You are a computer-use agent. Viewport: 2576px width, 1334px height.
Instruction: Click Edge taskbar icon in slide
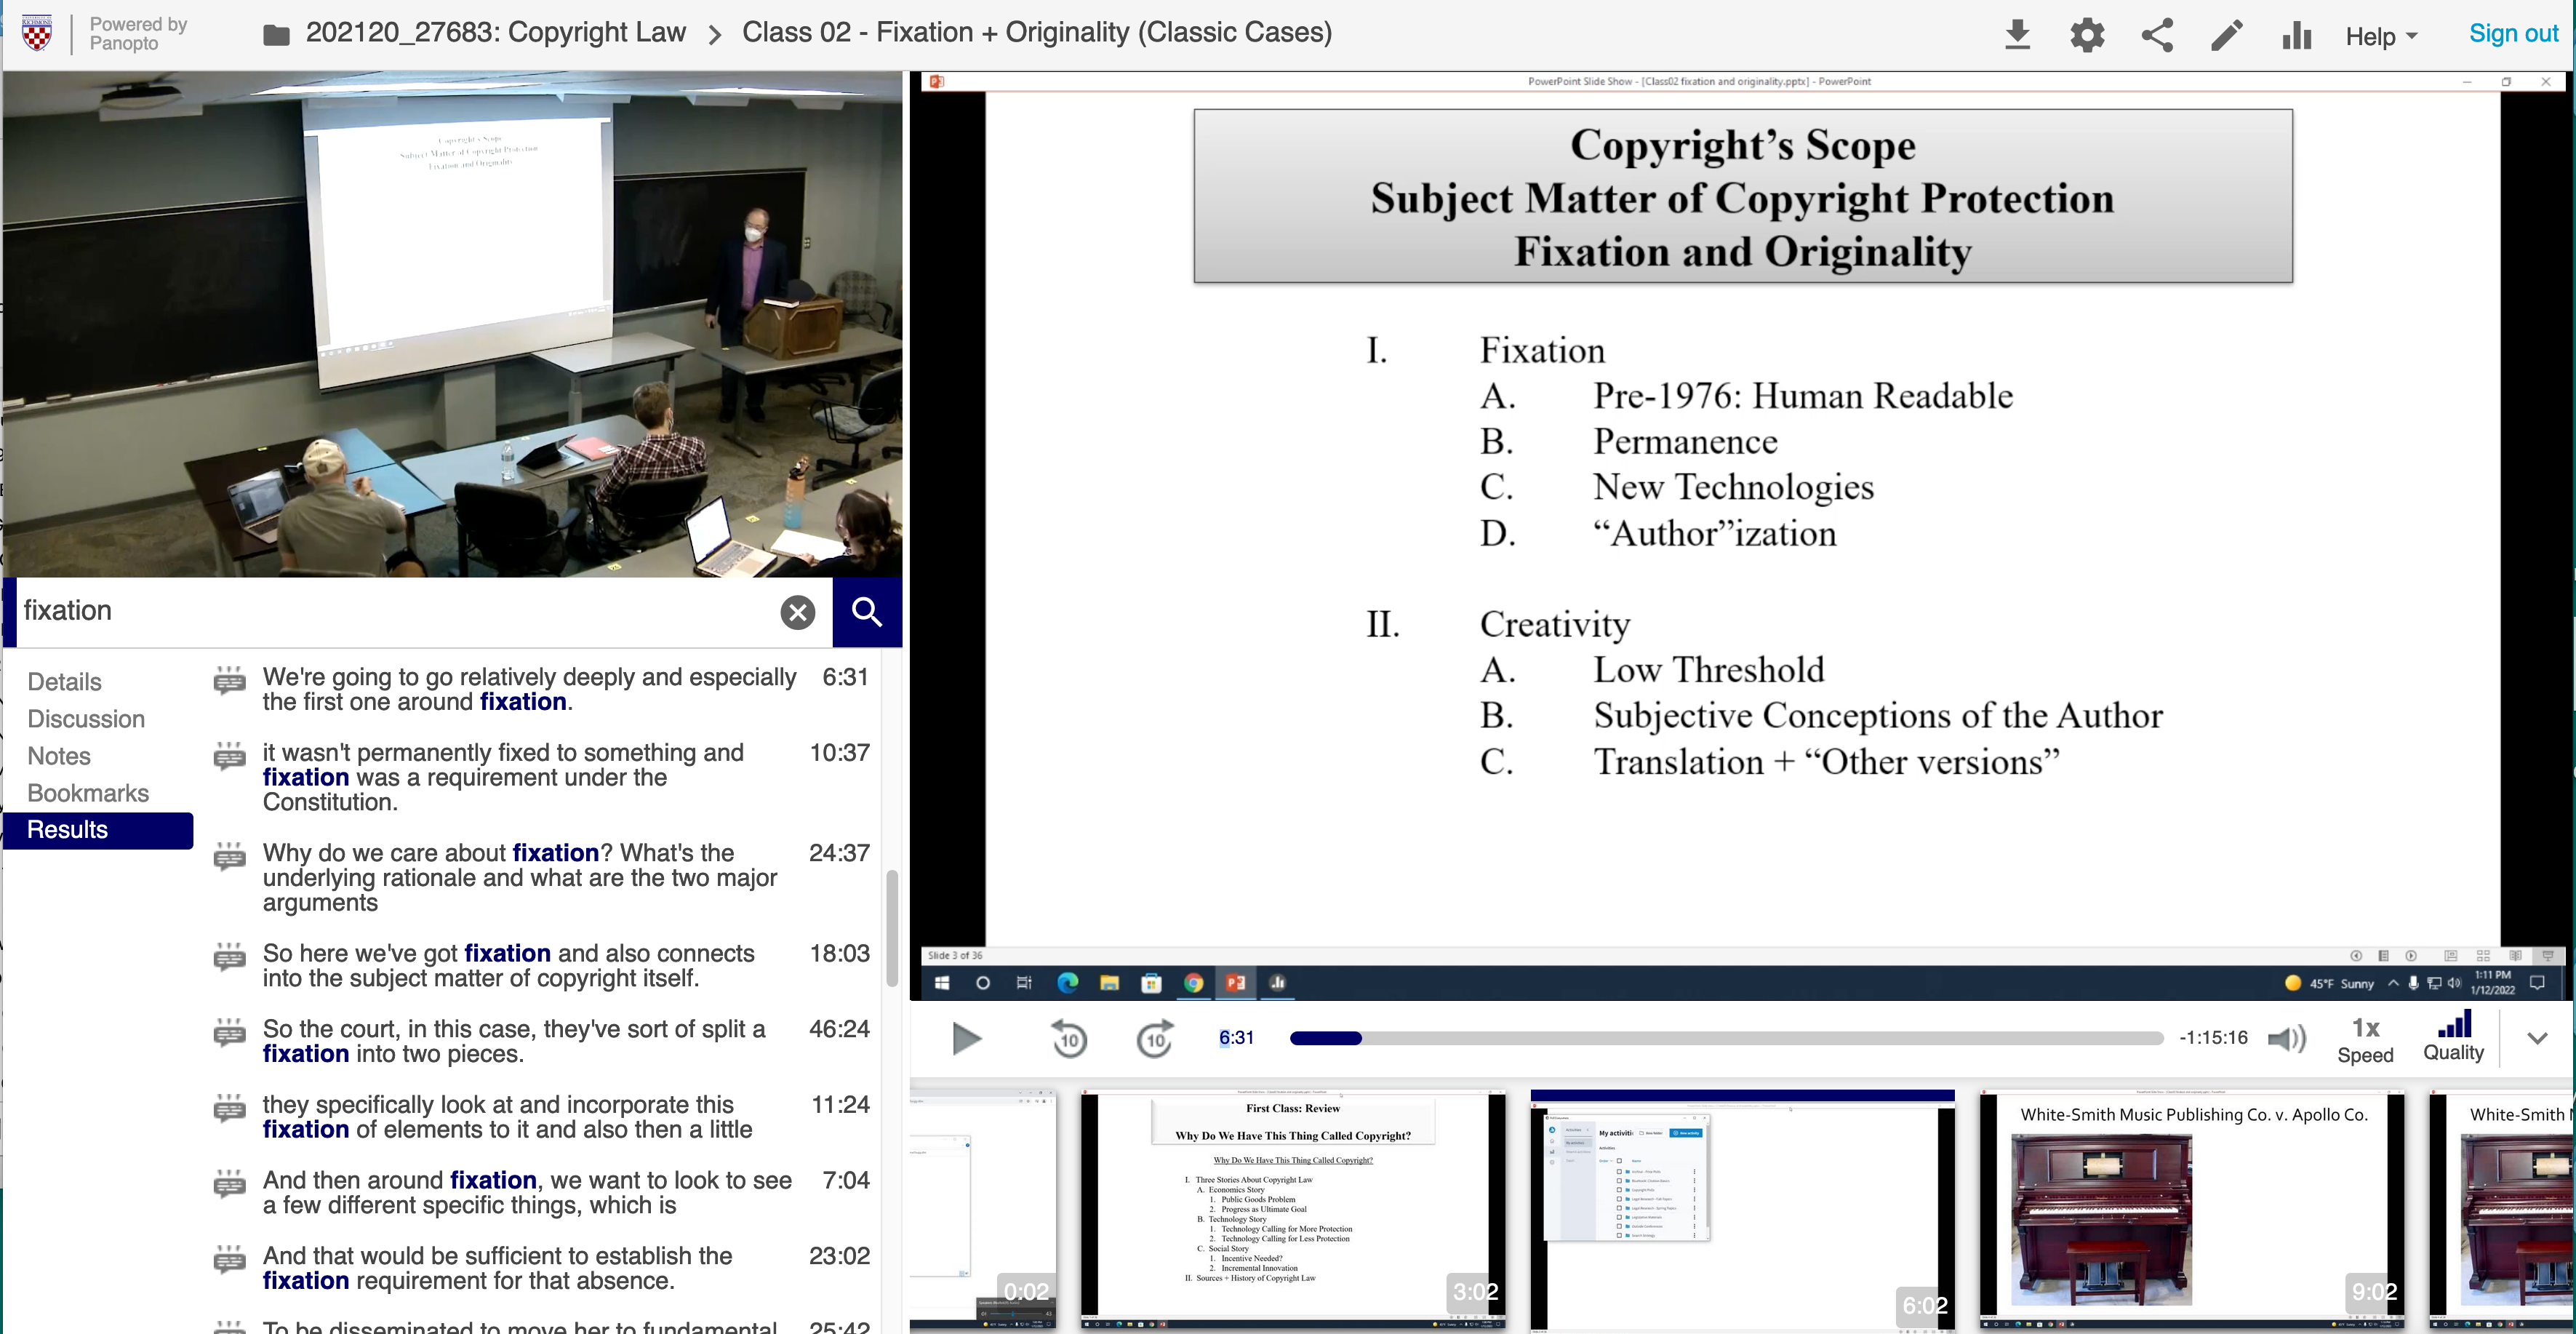click(1067, 983)
